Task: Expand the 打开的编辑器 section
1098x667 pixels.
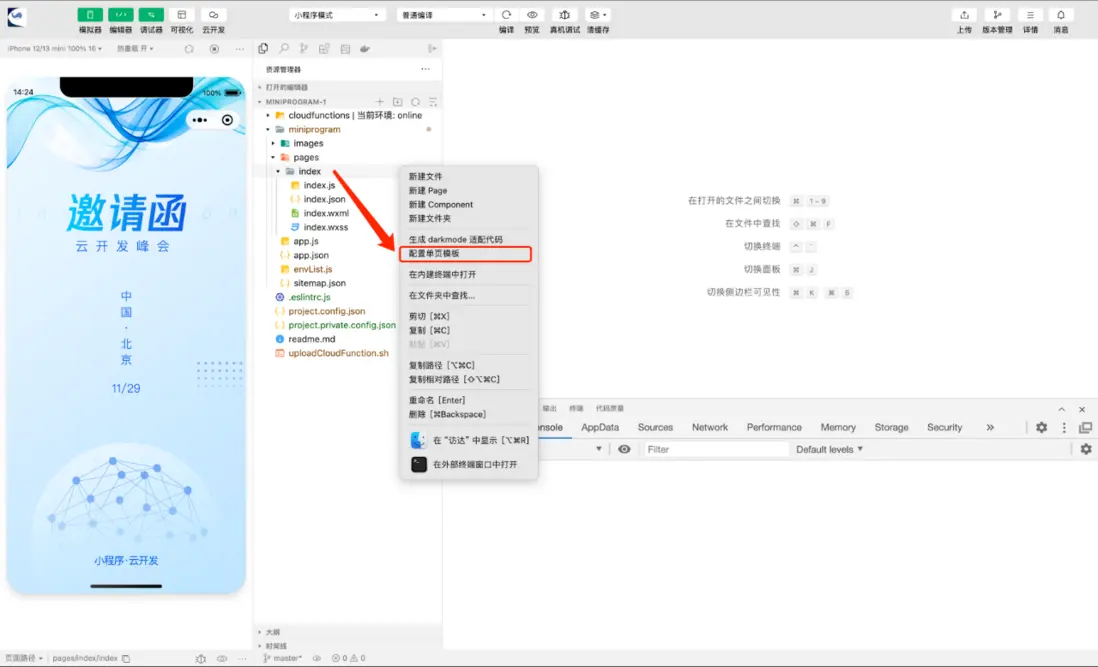Action: [286, 87]
